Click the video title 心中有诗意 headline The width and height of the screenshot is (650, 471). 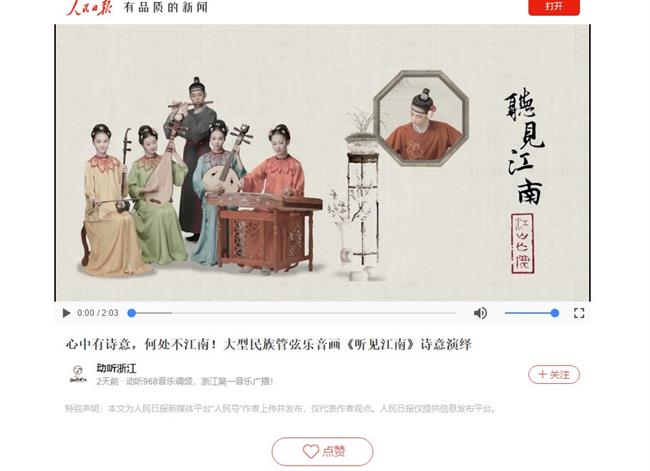click(x=269, y=345)
